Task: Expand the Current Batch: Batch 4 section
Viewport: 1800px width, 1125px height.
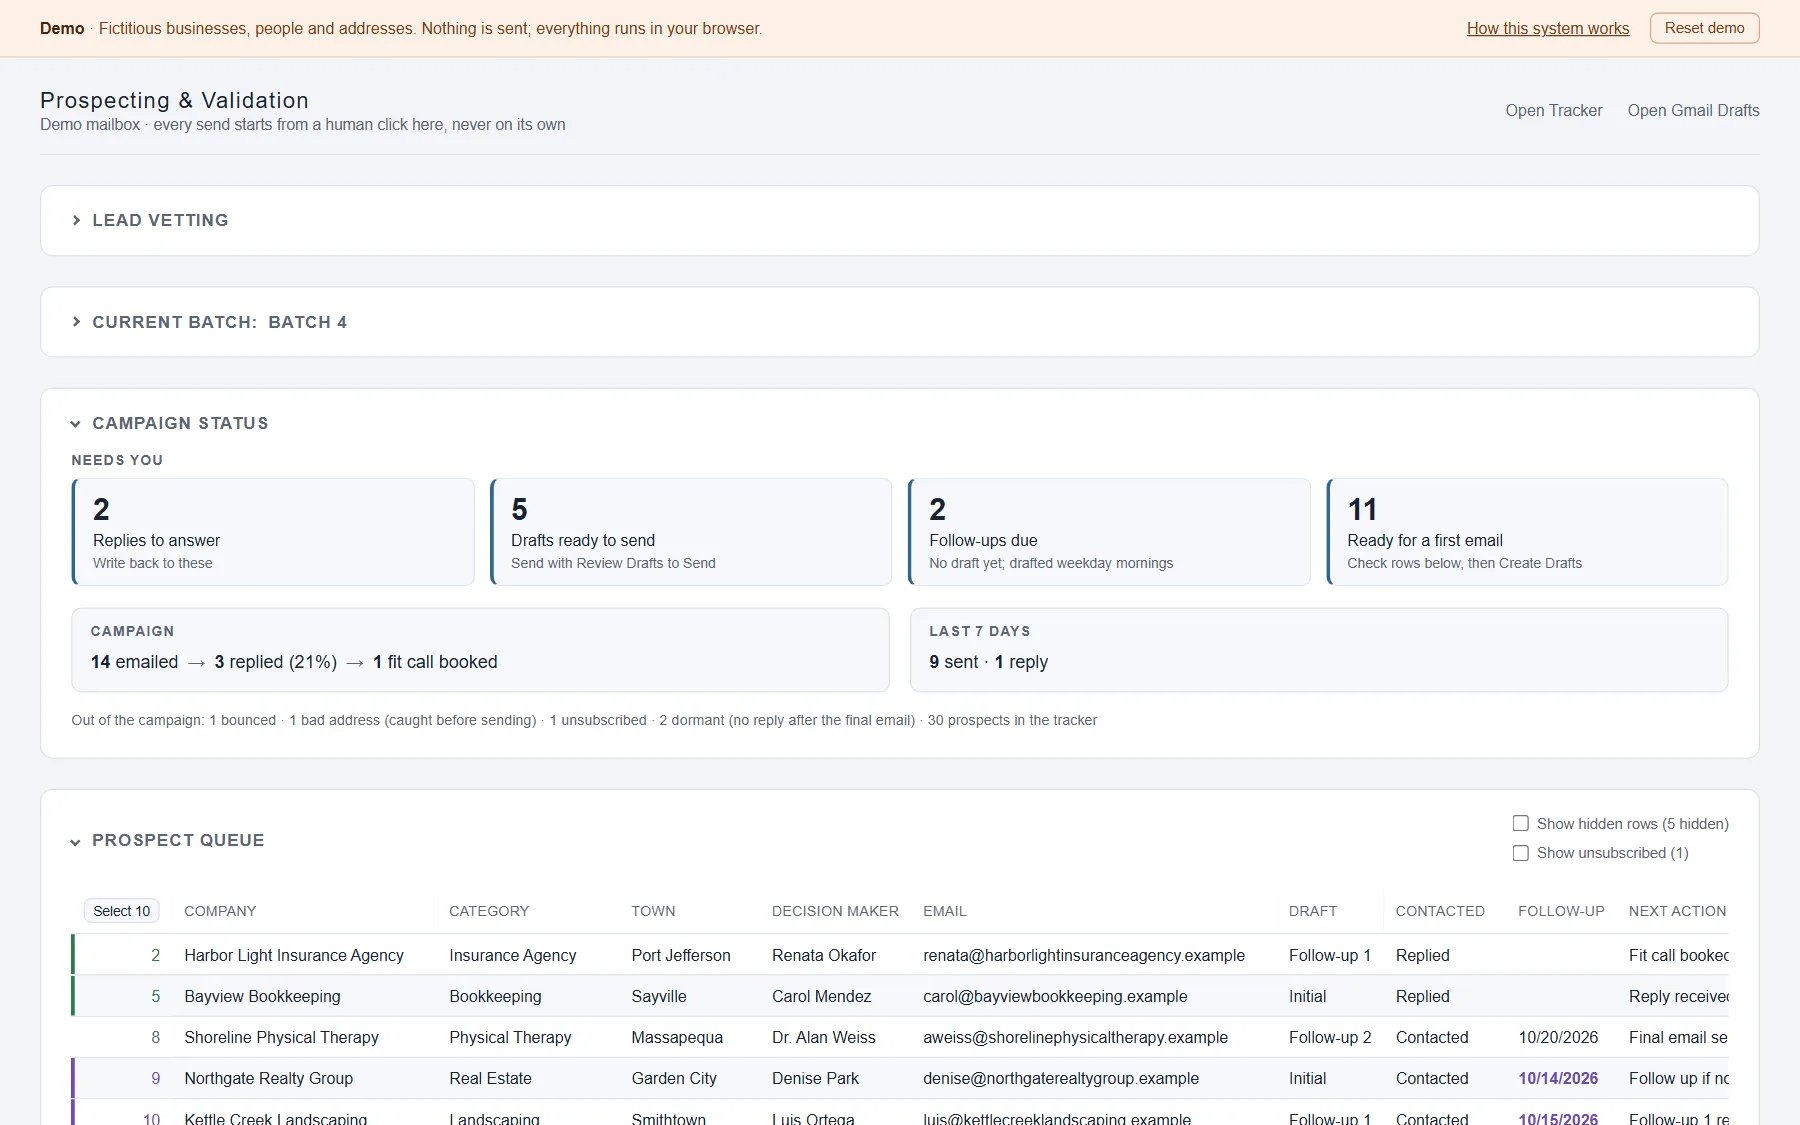Action: [x=209, y=322]
